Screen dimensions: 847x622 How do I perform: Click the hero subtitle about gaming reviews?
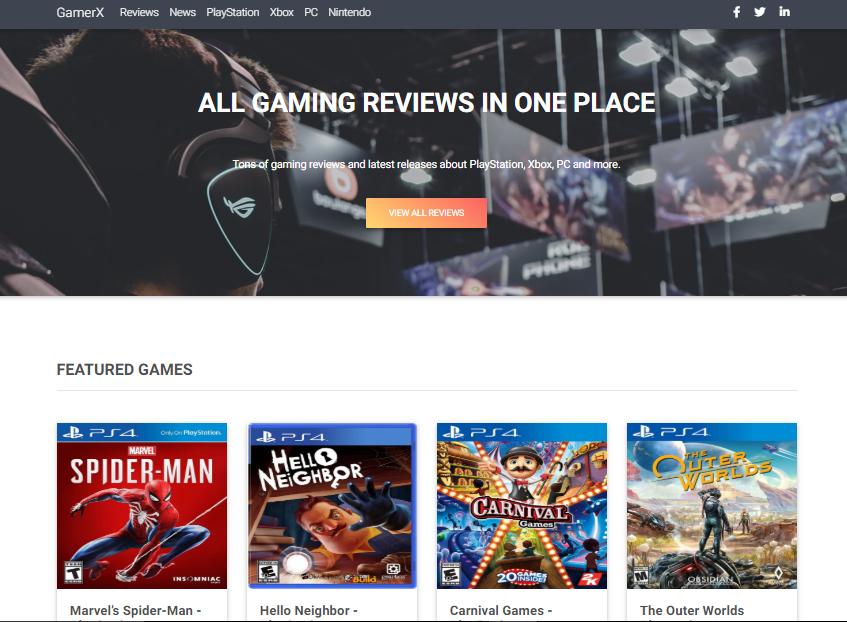point(427,164)
